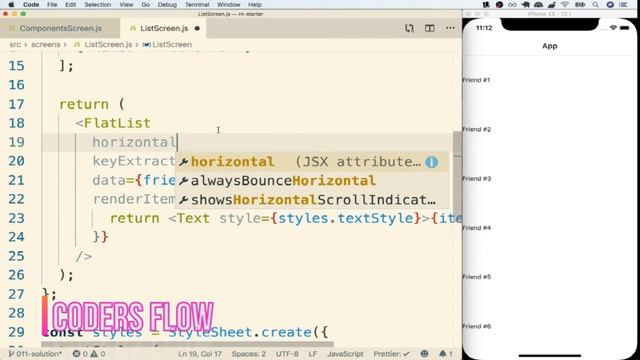This screenshot has width=640, height=360.
Task: Switch to the ComponentsScreen.js tab
Action: tap(60, 28)
